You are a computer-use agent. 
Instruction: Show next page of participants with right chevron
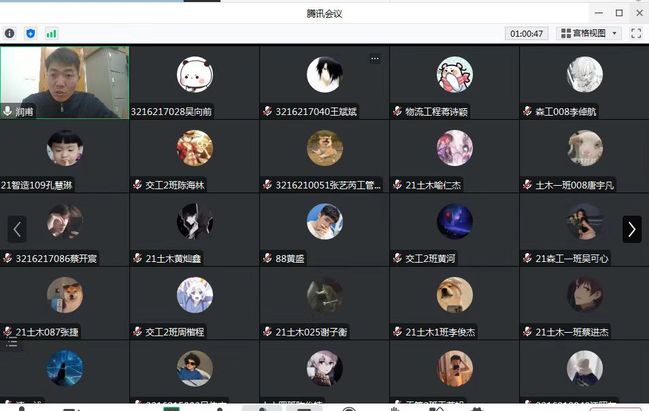click(x=632, y=229)
